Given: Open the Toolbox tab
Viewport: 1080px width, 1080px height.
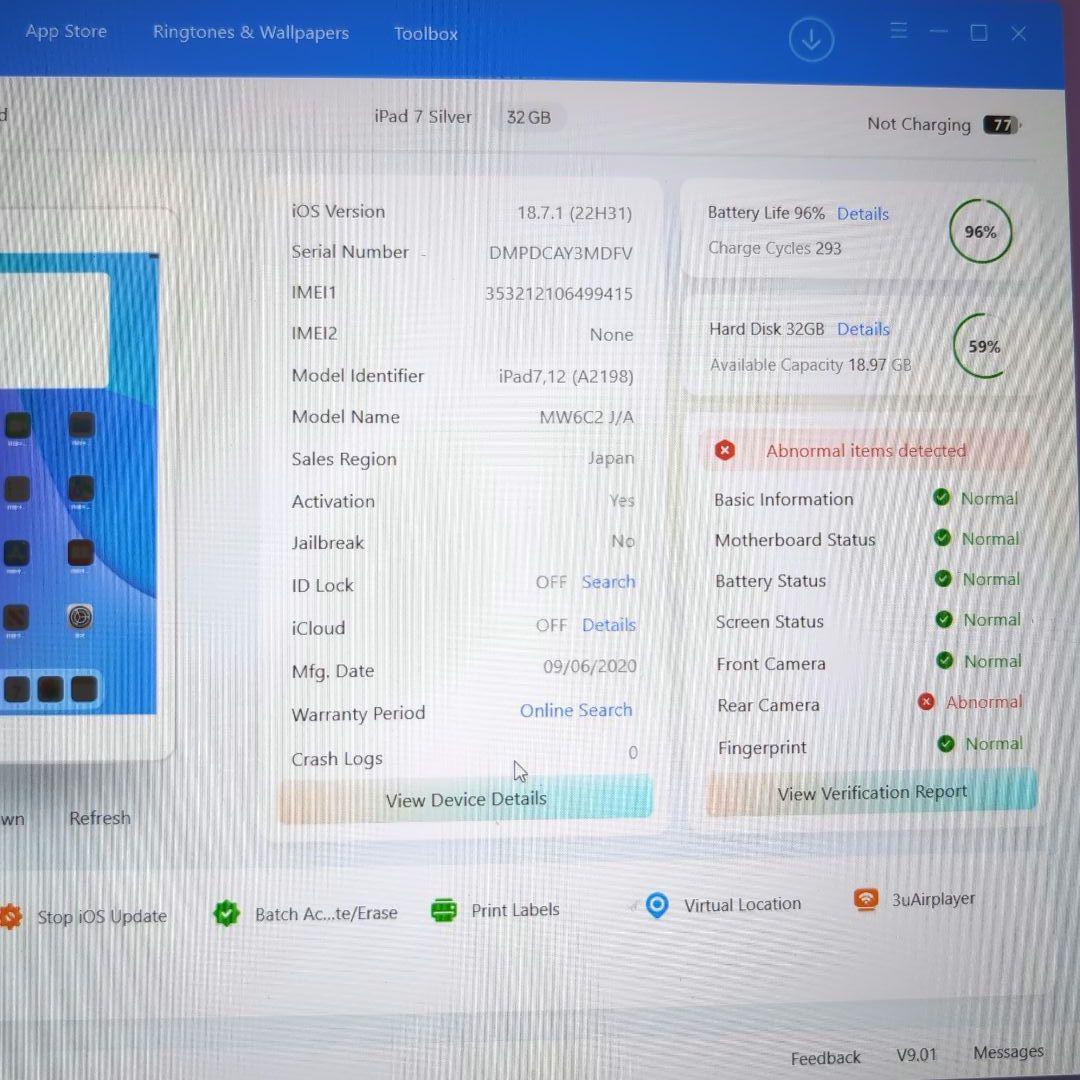Looking at the screenshot, I should [426, 34].
